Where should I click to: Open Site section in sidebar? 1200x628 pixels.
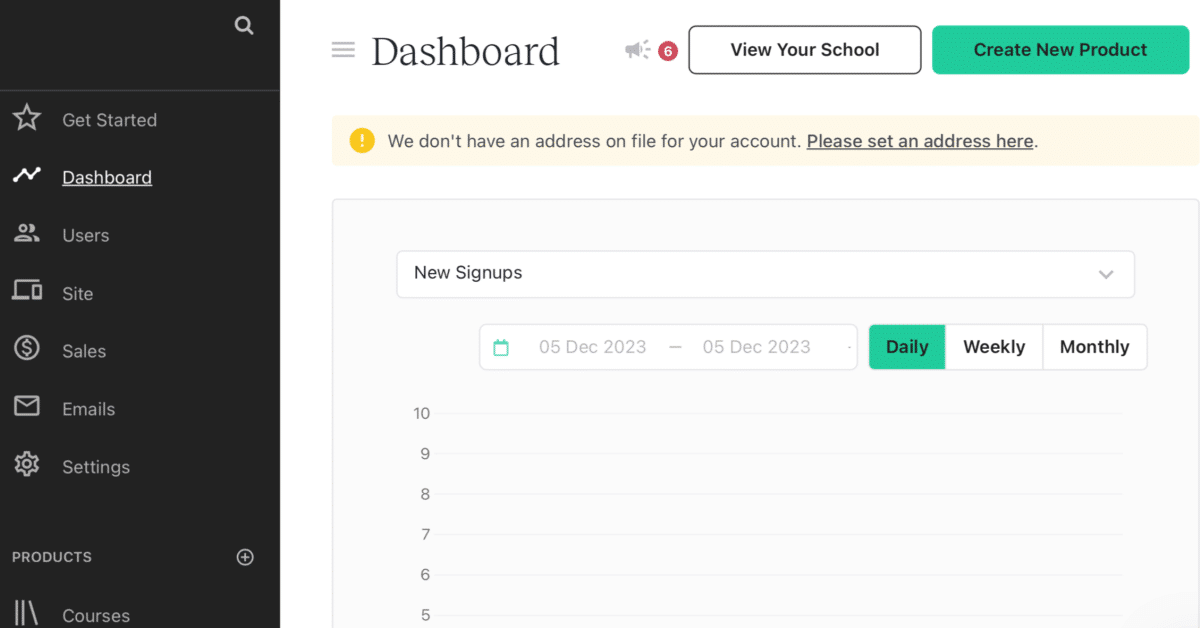tap(77, 294)
